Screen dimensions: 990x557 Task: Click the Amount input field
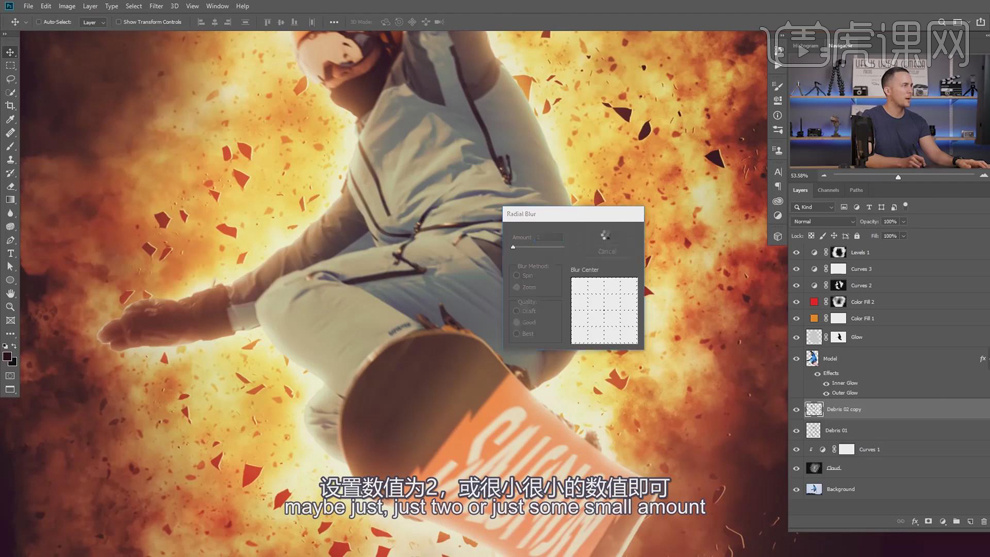(549, 237)
